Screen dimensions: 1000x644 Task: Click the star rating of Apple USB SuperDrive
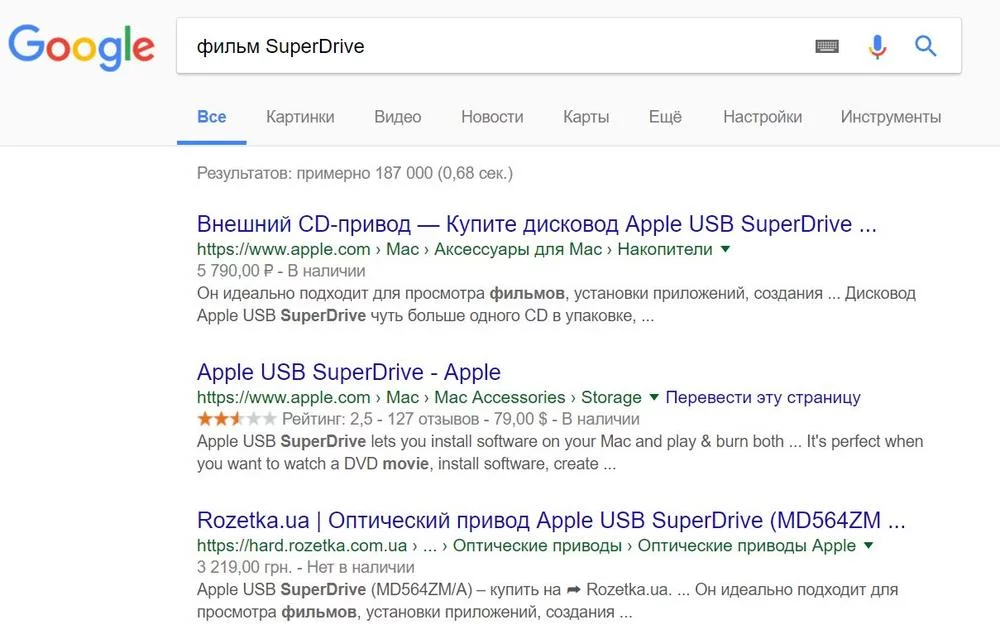point(237,419)
